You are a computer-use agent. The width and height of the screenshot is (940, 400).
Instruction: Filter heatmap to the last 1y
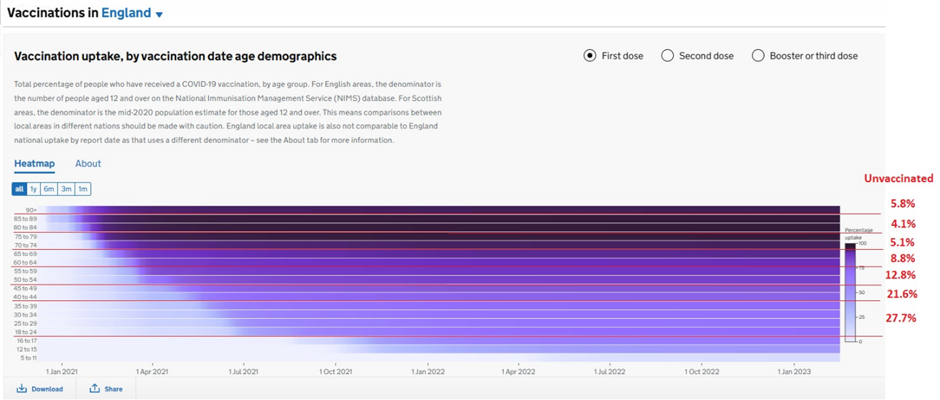pos(33,189)
